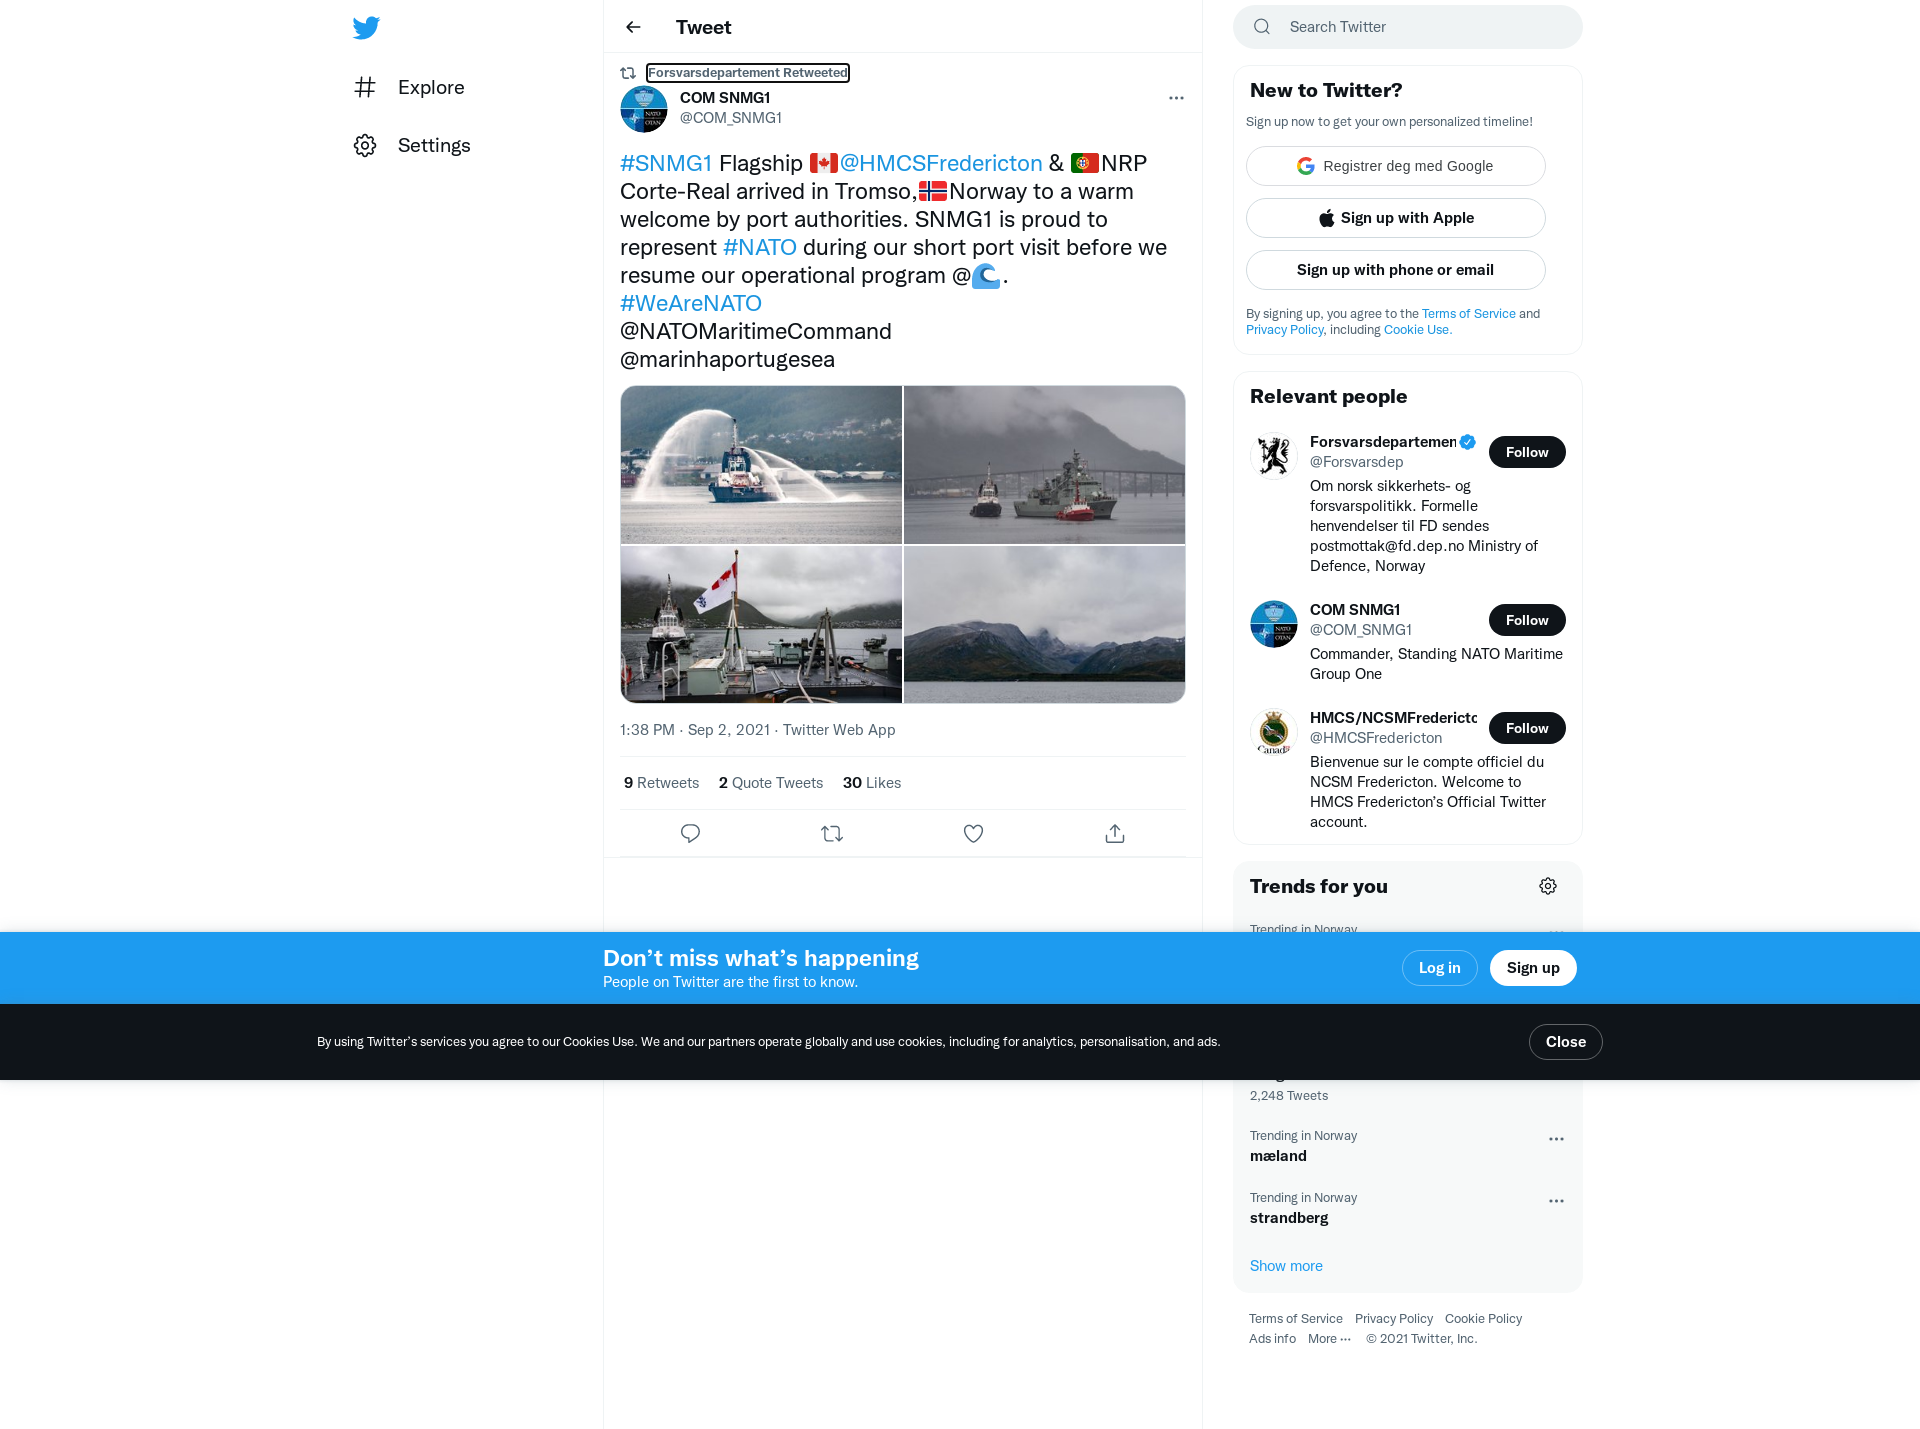
Task: Click Show more under trends
Action: tap(1286, 1266)
